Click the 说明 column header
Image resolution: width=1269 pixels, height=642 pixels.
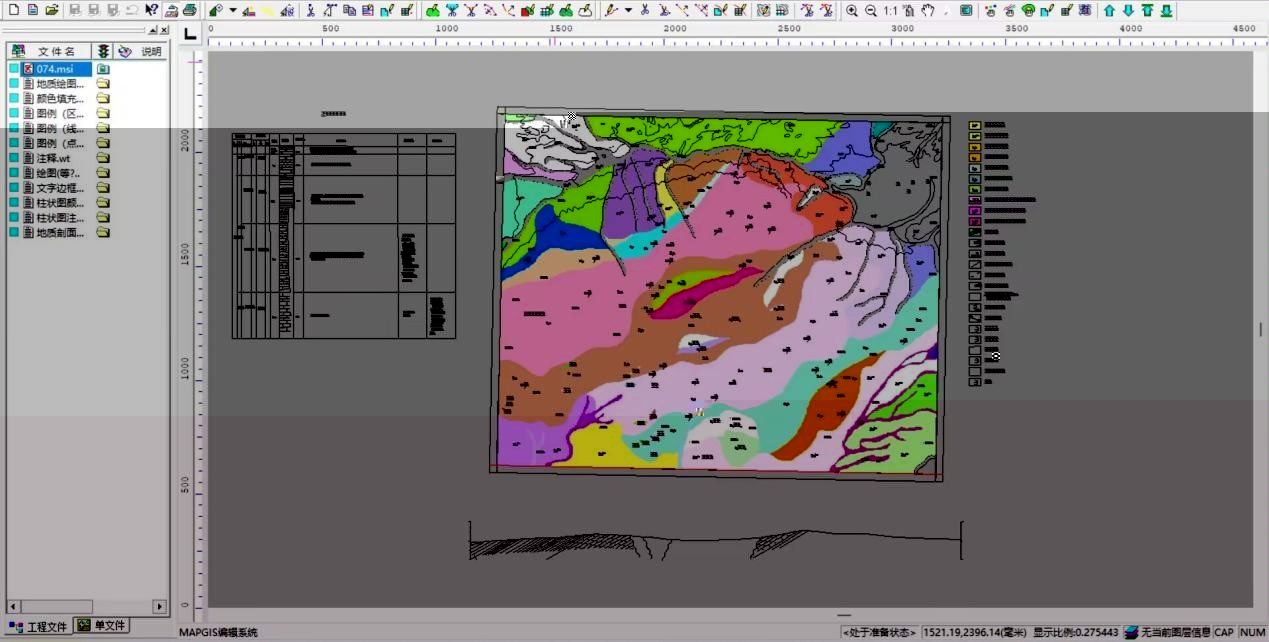pyautogui.click(x=150, y=51)
